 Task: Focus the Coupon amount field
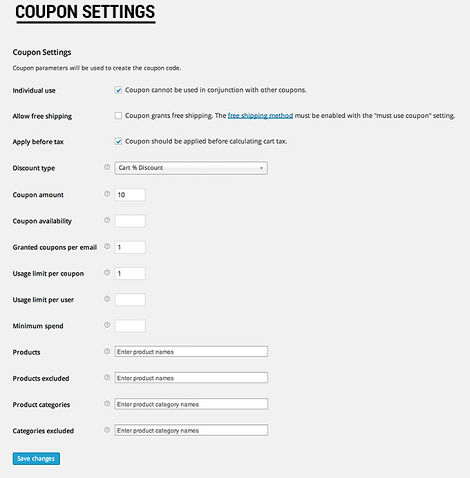[130, 195]
